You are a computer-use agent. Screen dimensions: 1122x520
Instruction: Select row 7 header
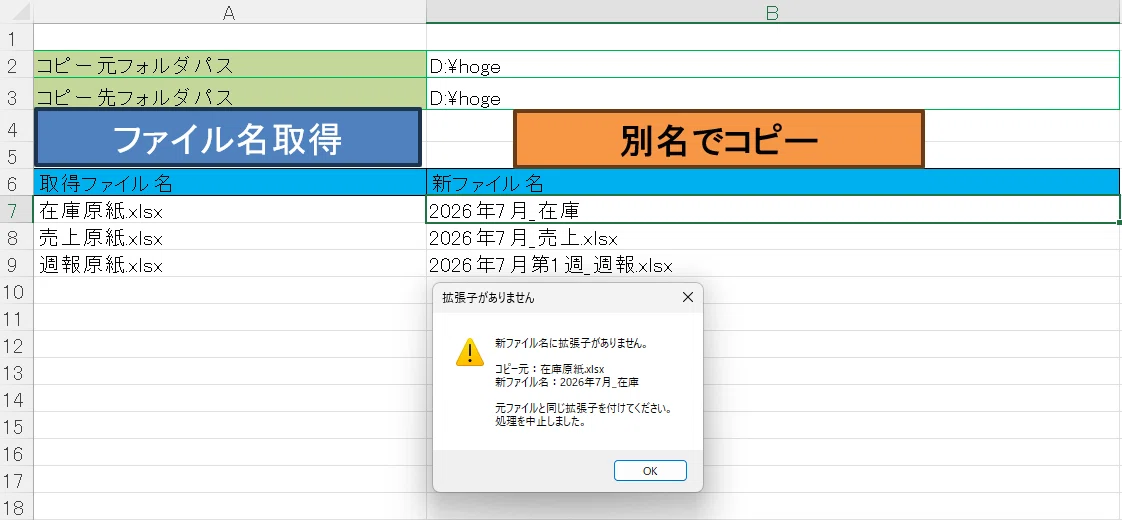[x=16, y=210]
